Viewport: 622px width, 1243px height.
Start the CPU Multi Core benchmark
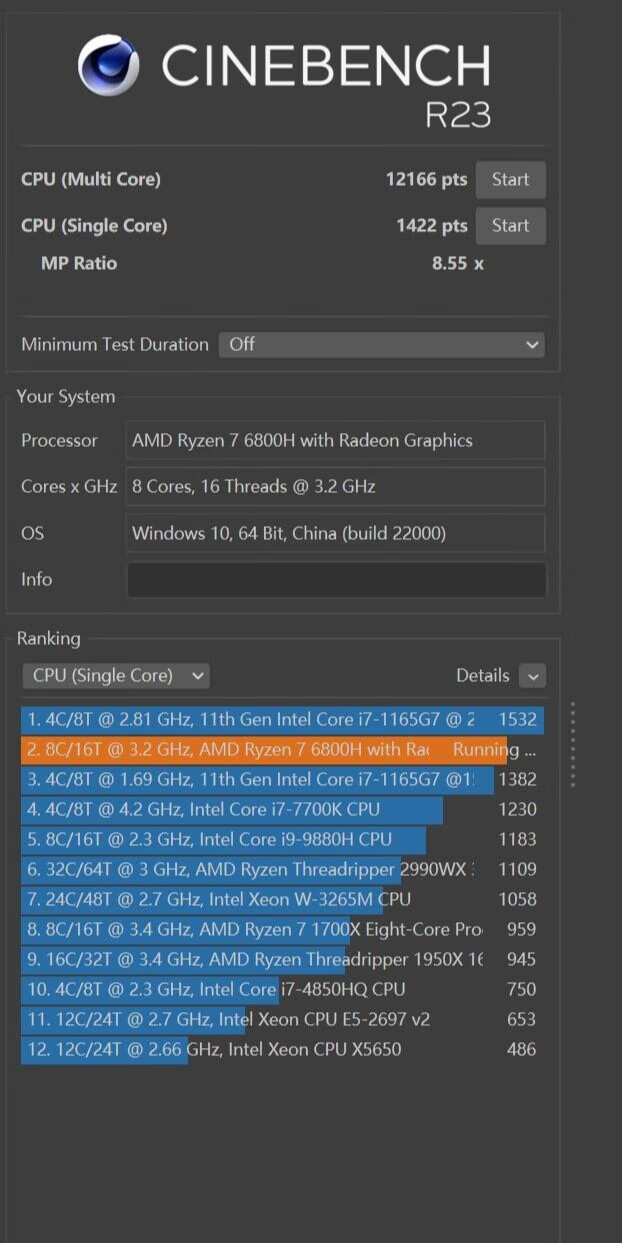[510, 179]
